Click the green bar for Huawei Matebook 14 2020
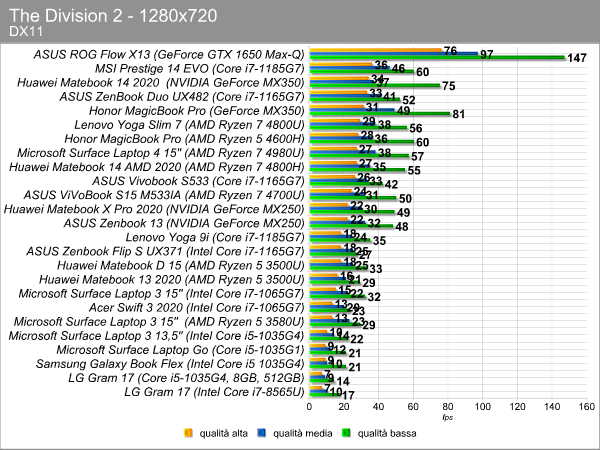This screenshot has height=450, width=600. (374, 86)
